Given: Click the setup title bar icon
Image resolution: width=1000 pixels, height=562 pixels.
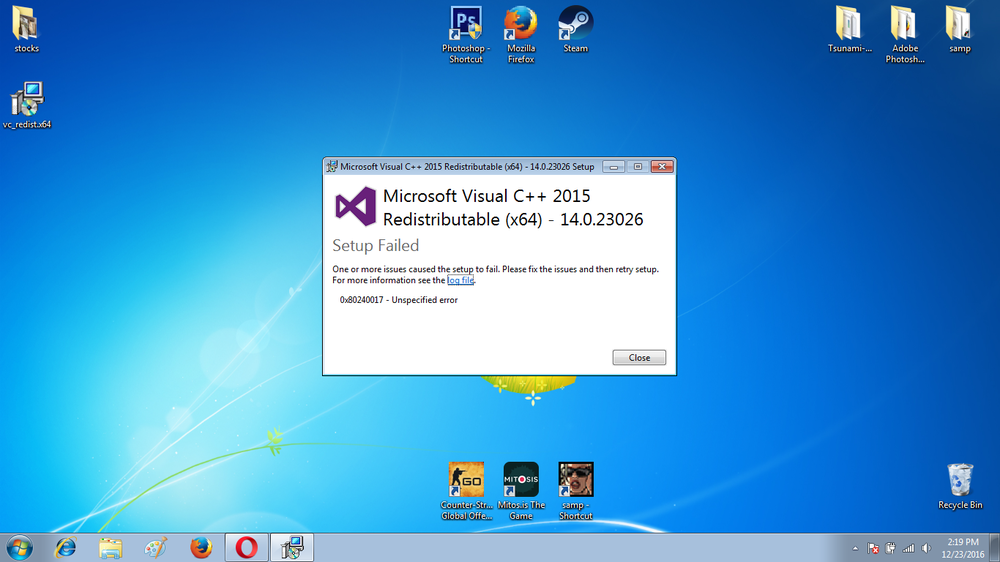Looking at the screenshot, I should pos(332,166).
